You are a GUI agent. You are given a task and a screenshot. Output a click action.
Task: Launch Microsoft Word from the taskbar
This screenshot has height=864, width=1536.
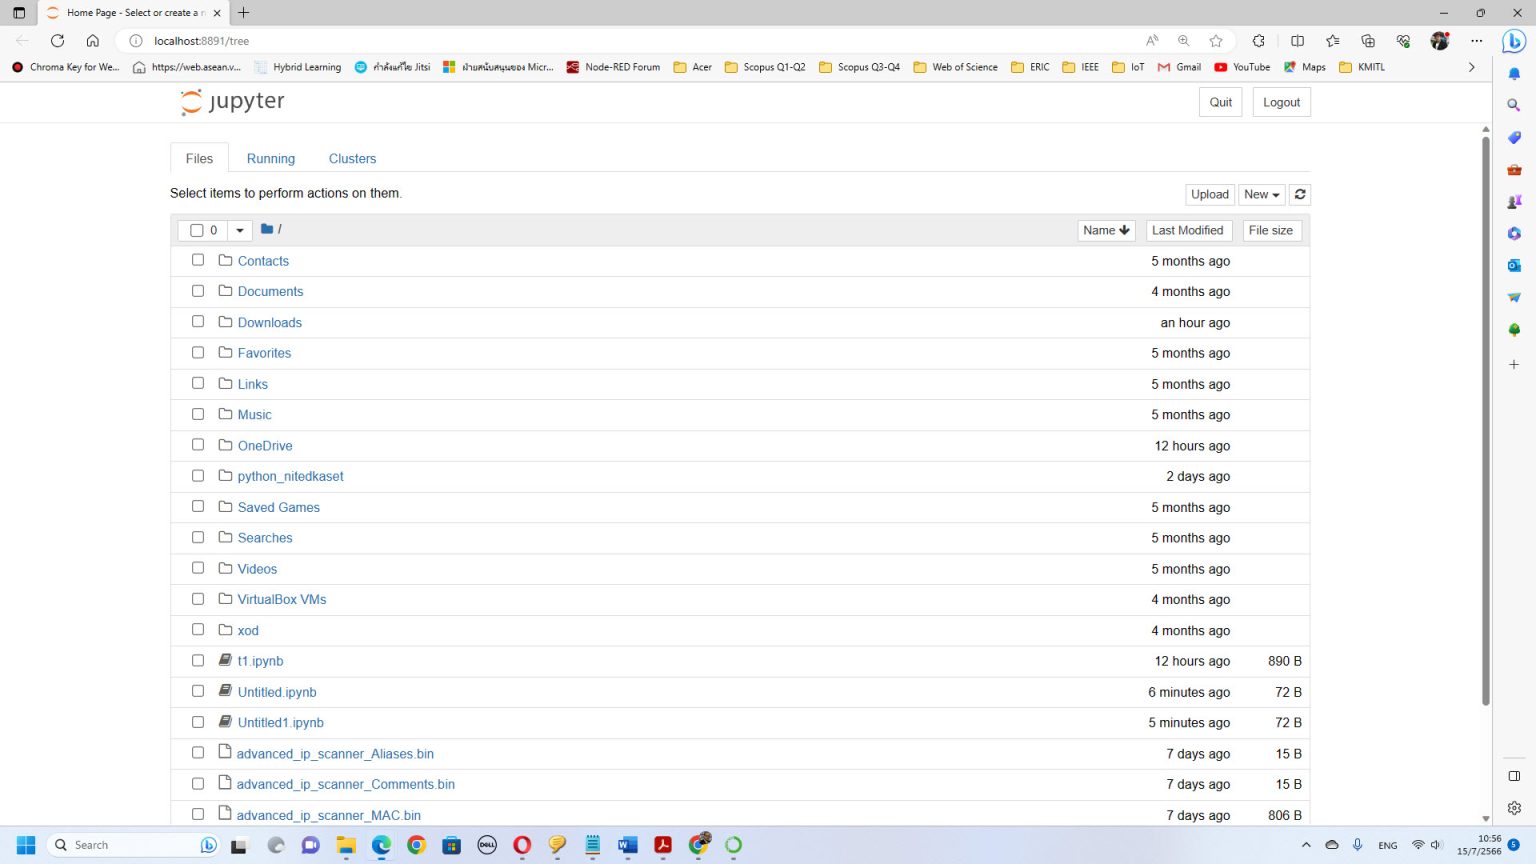pos(627,845)
